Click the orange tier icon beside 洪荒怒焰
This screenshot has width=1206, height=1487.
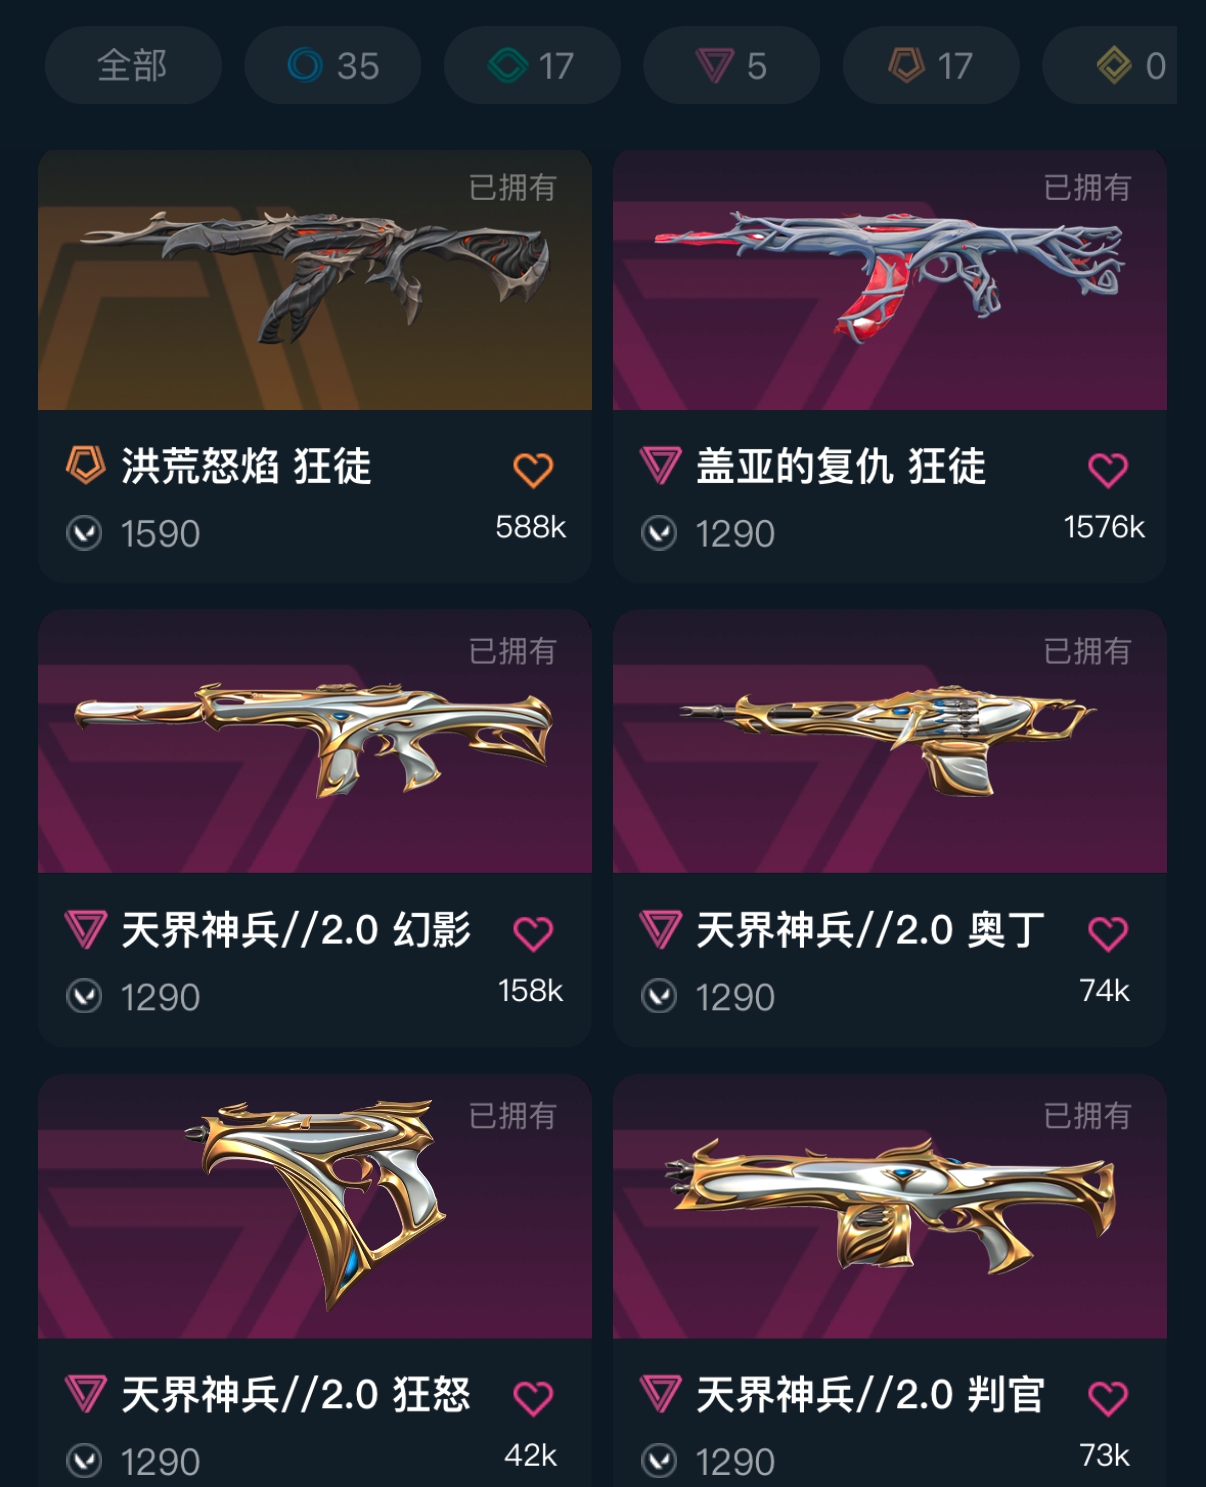[86, 465]
